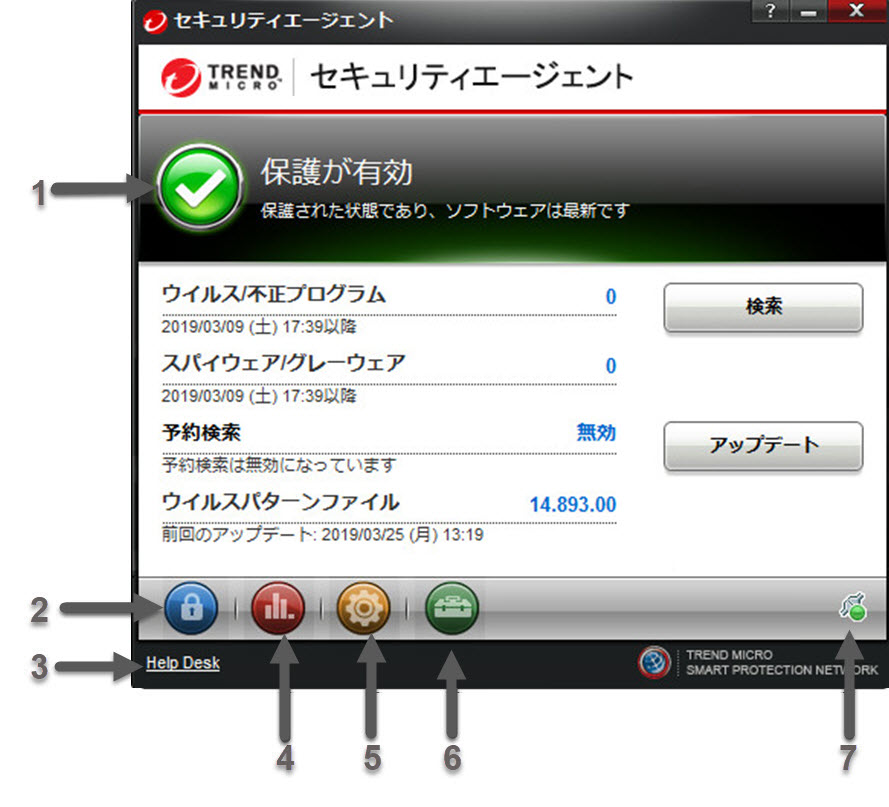Click the blue padlock icon
This screenshot has height=807, width=889.
tap(192, 608)
